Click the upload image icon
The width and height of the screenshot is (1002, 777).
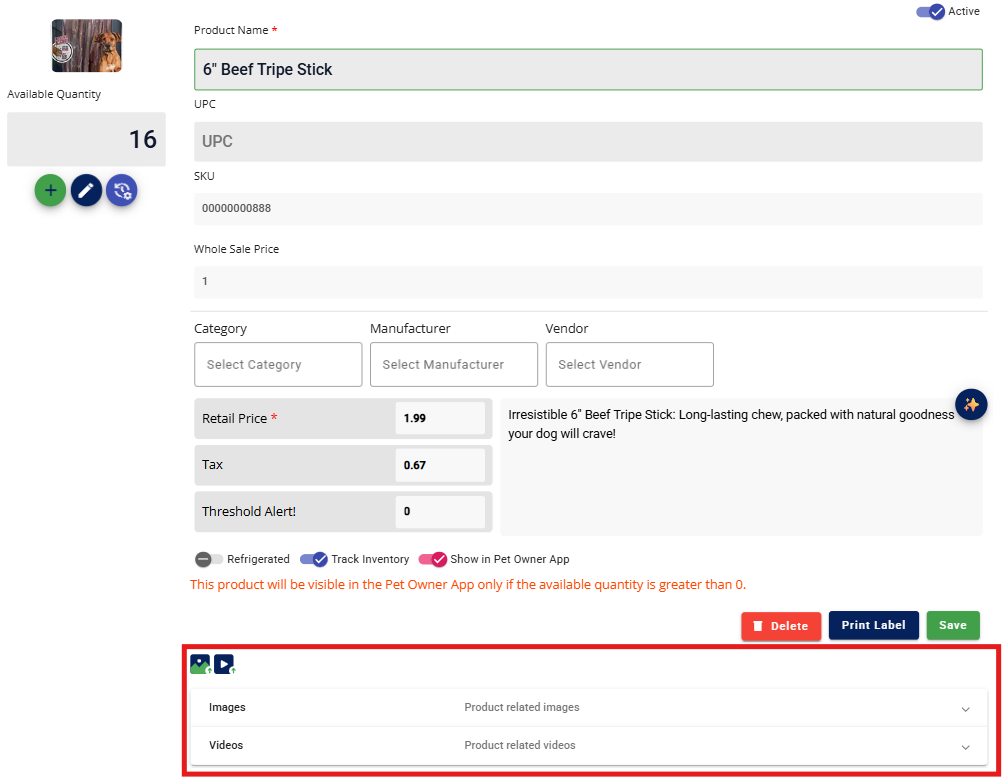[x=201, y=664]
